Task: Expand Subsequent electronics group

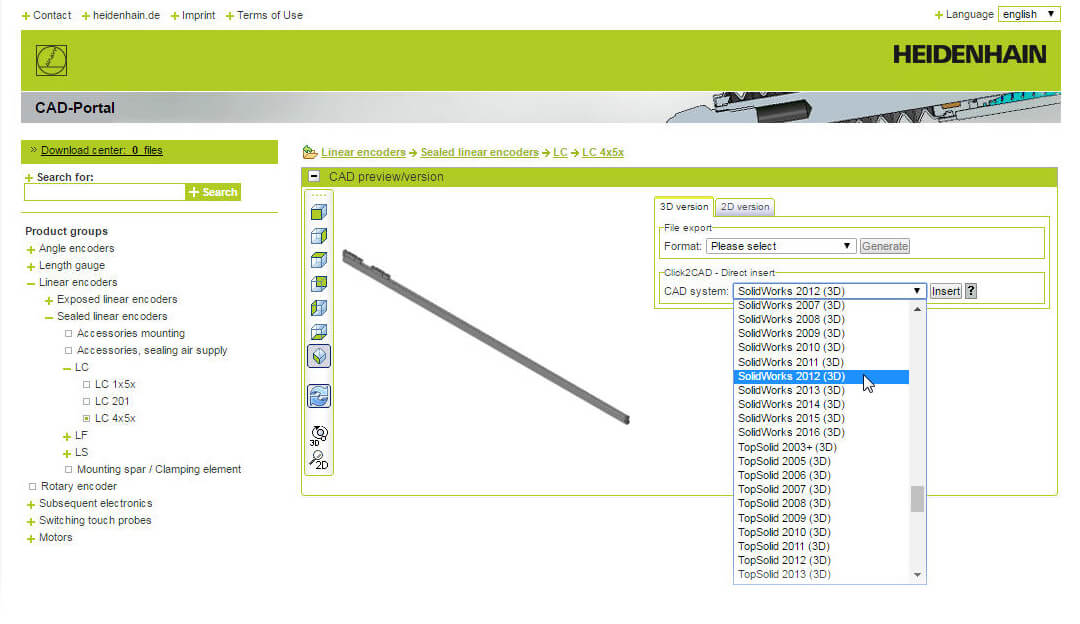Action: point(30,504)
